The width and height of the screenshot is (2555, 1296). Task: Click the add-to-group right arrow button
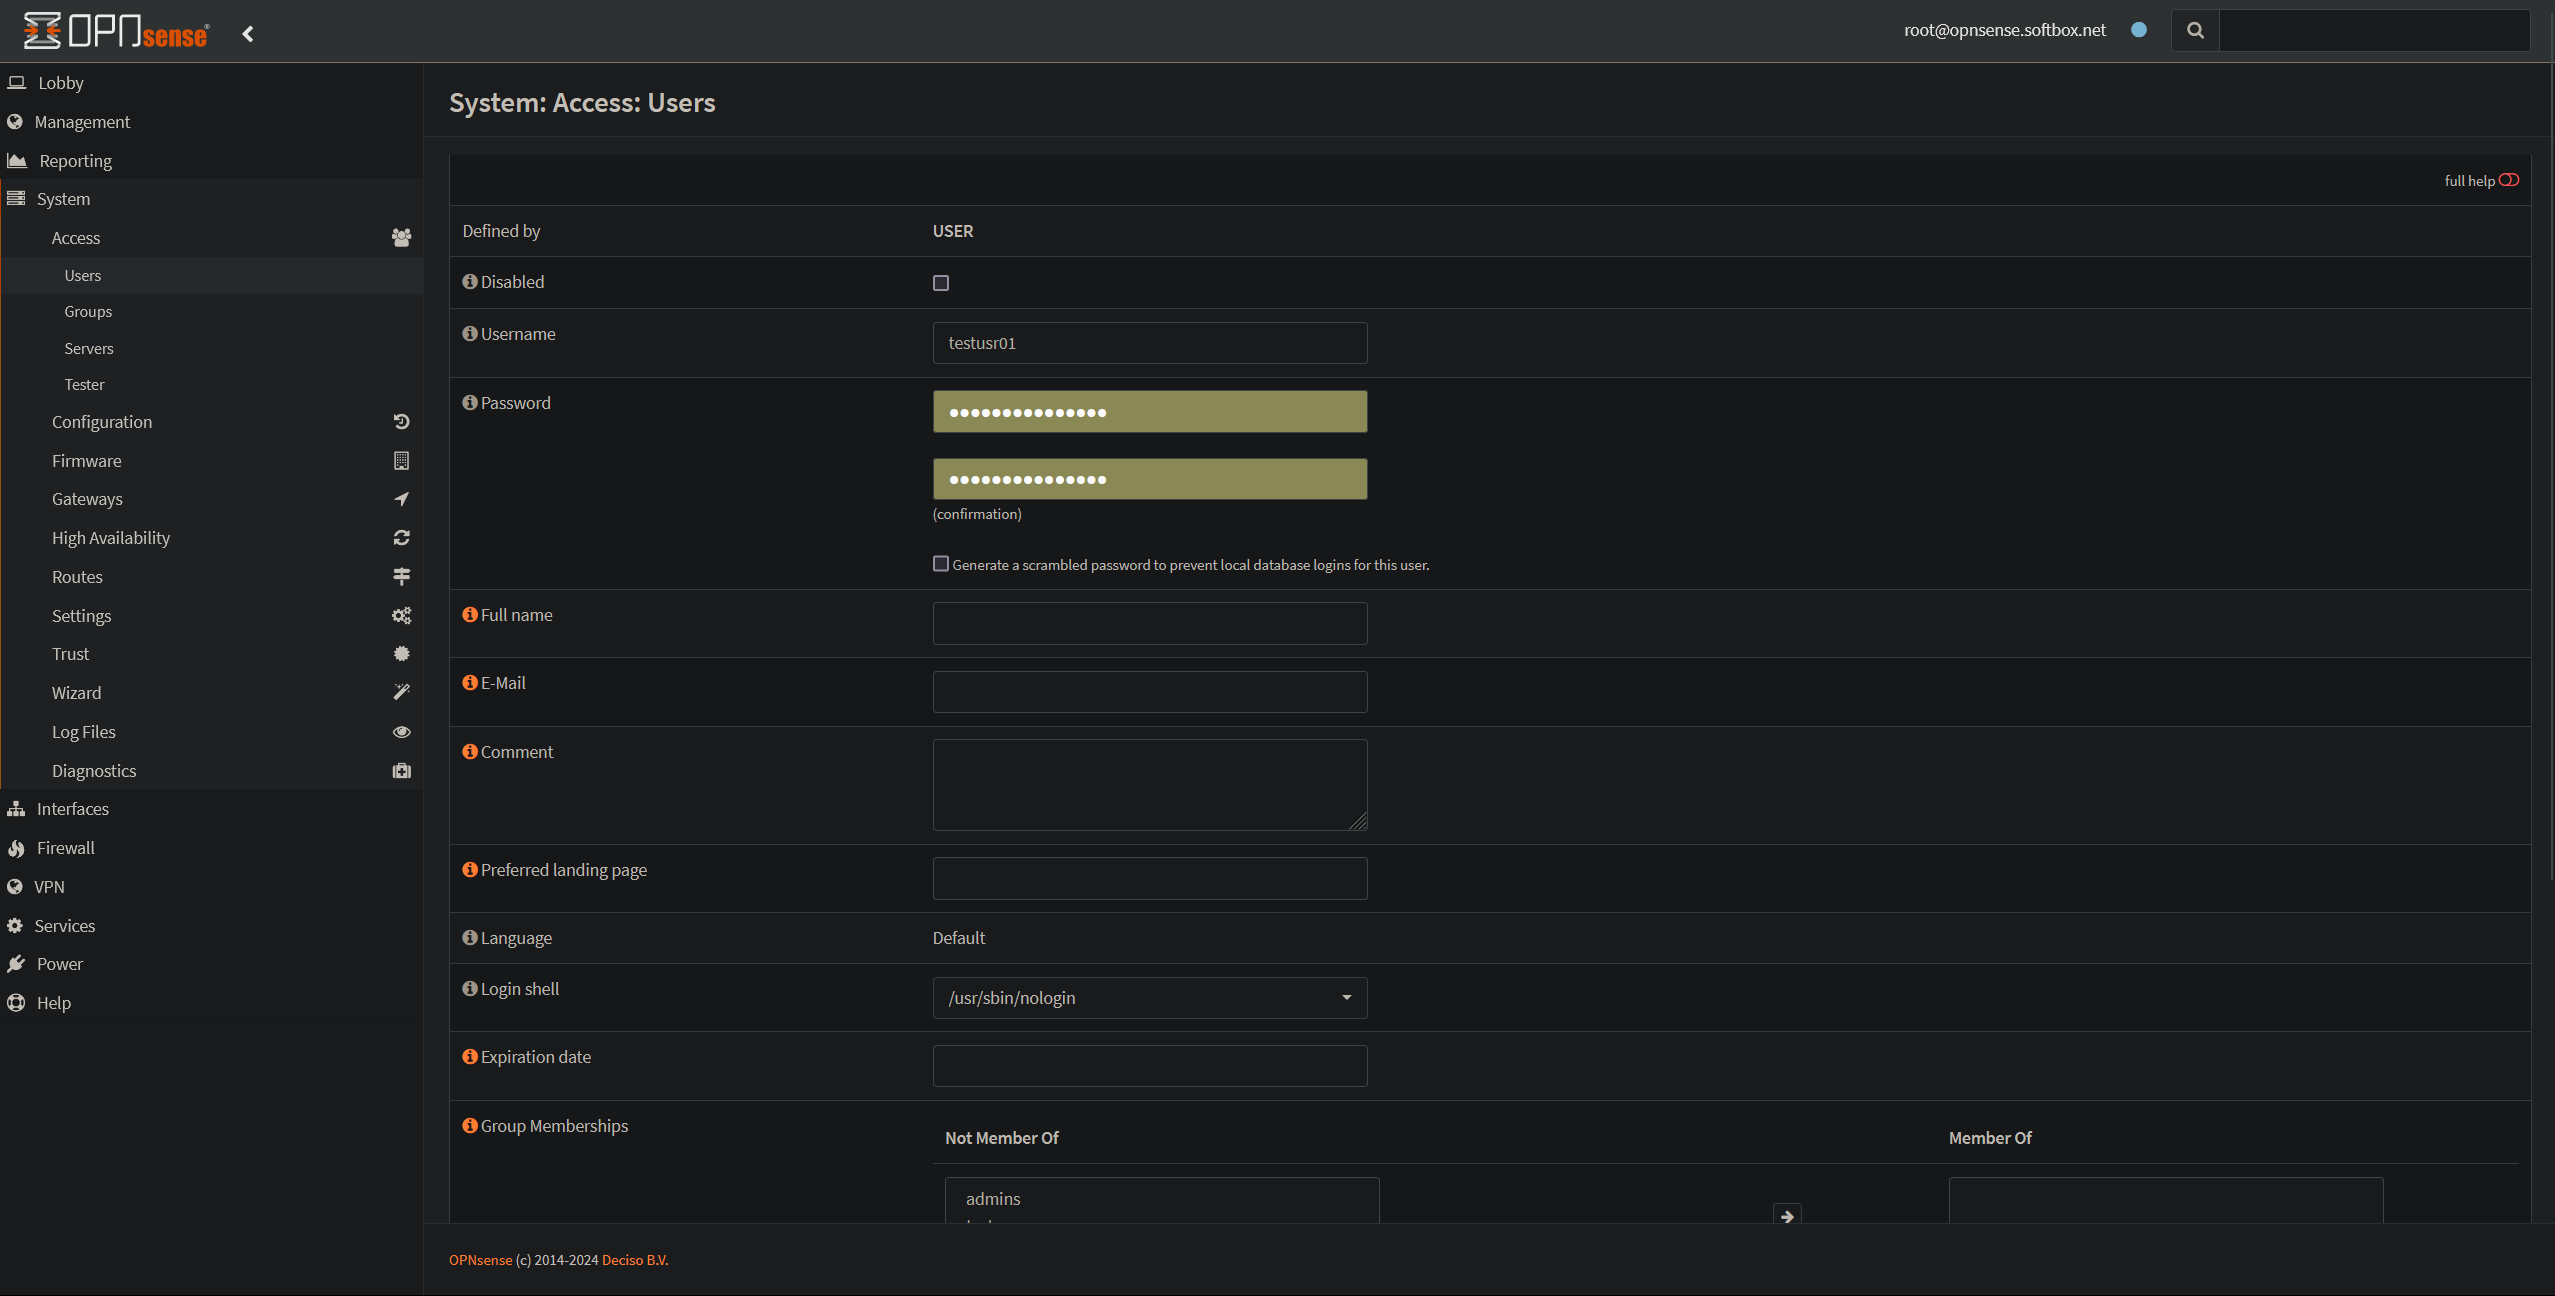tap(1787, 1216)
